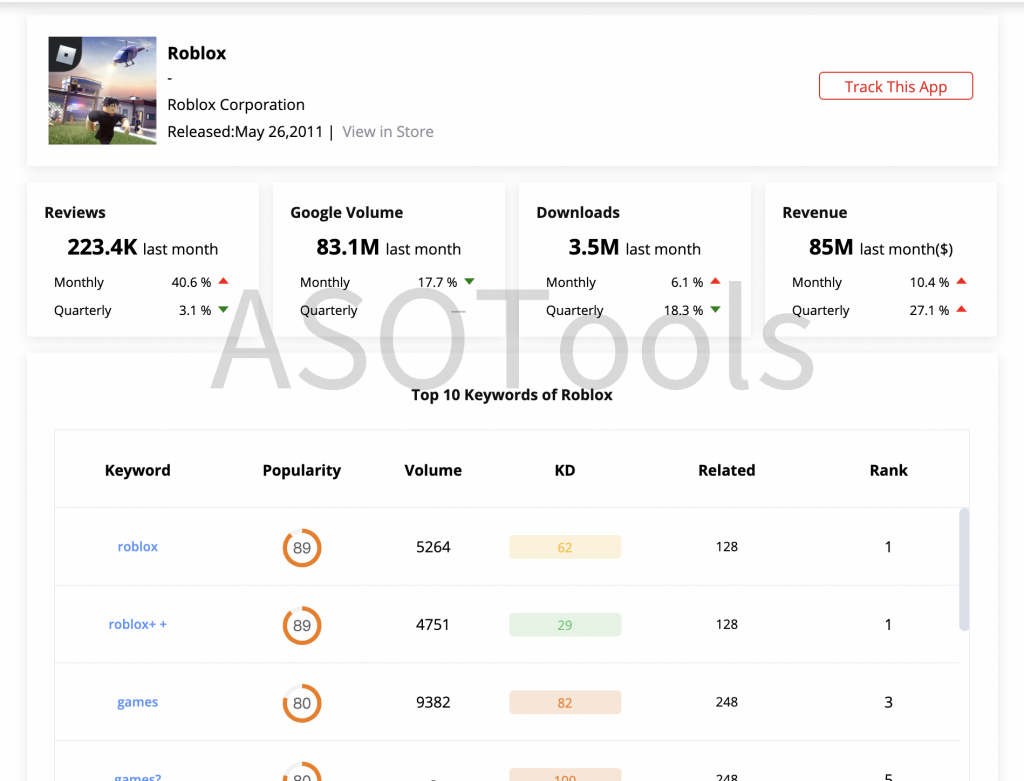Click the green KD badge showing 29
This screenshot has width=1024, height=781.
[565, 625]
